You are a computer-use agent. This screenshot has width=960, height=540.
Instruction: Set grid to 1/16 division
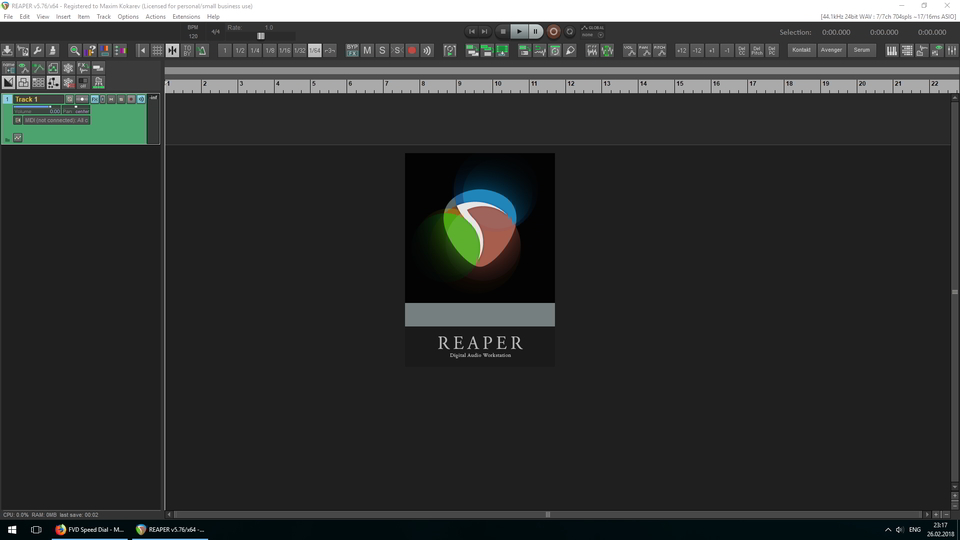(x=285, y=50)
